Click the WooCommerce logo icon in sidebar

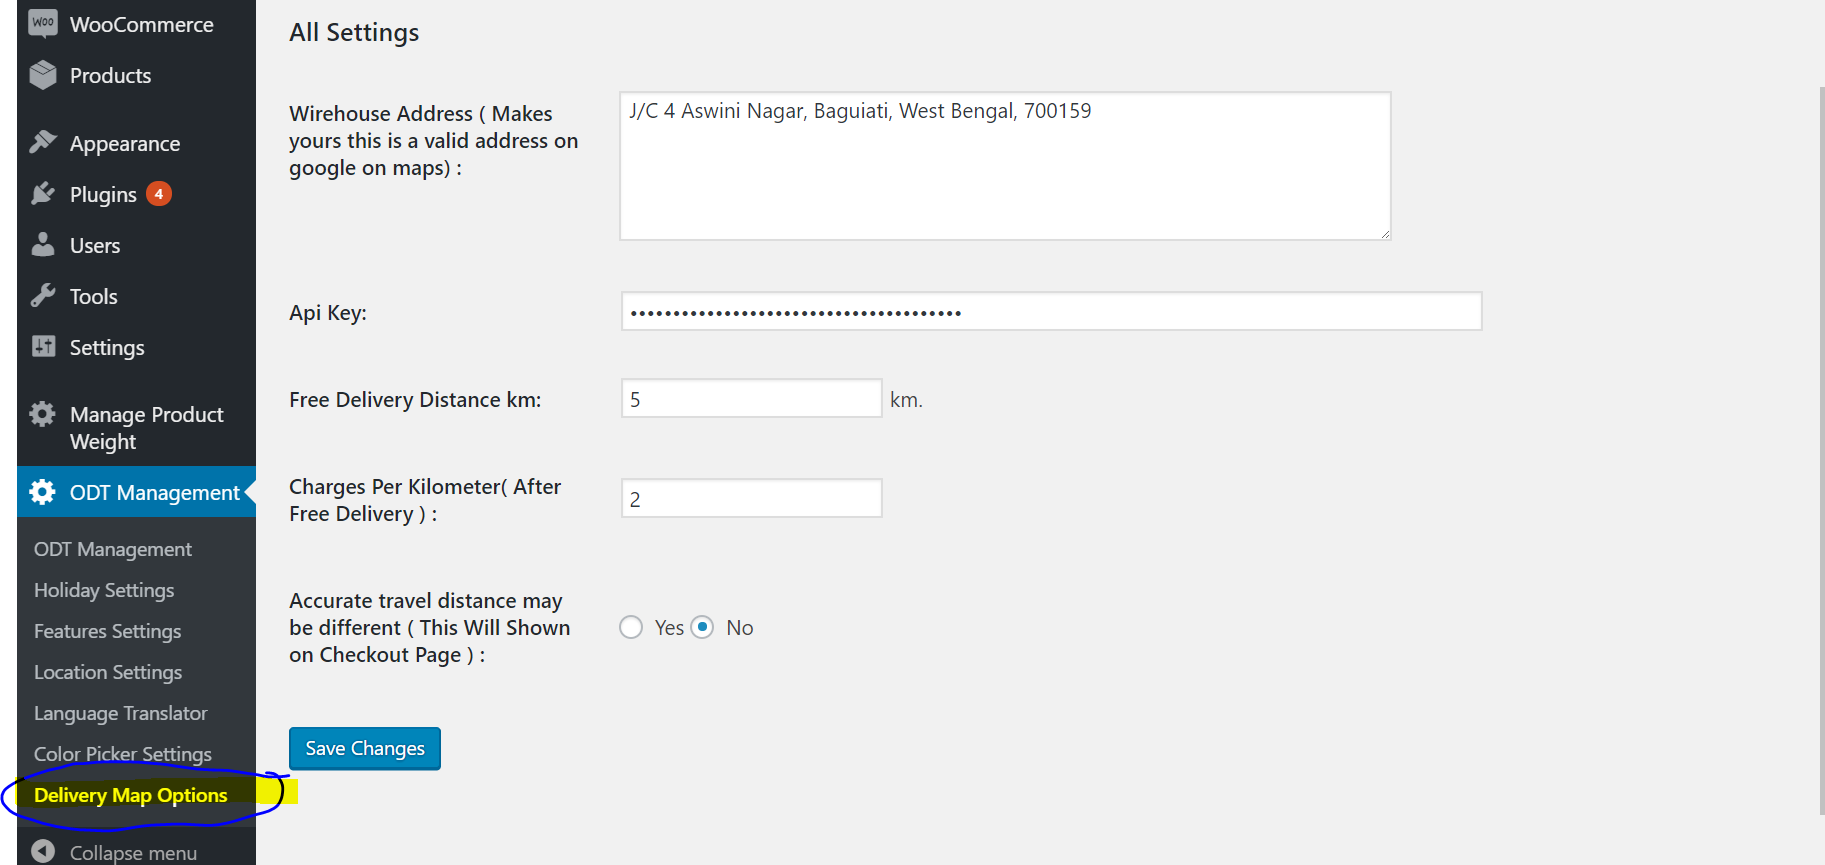coord(43,23)
